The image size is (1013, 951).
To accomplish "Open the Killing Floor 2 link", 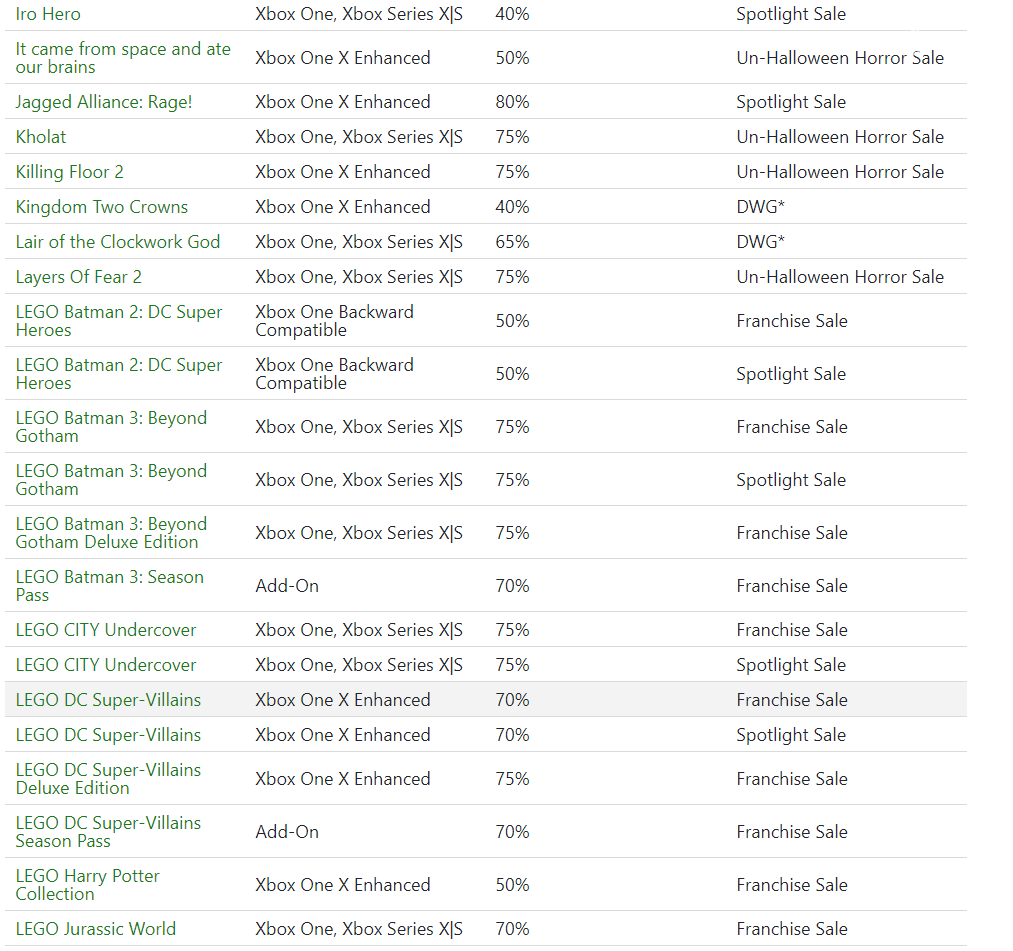I will click(x=69, y=172).
